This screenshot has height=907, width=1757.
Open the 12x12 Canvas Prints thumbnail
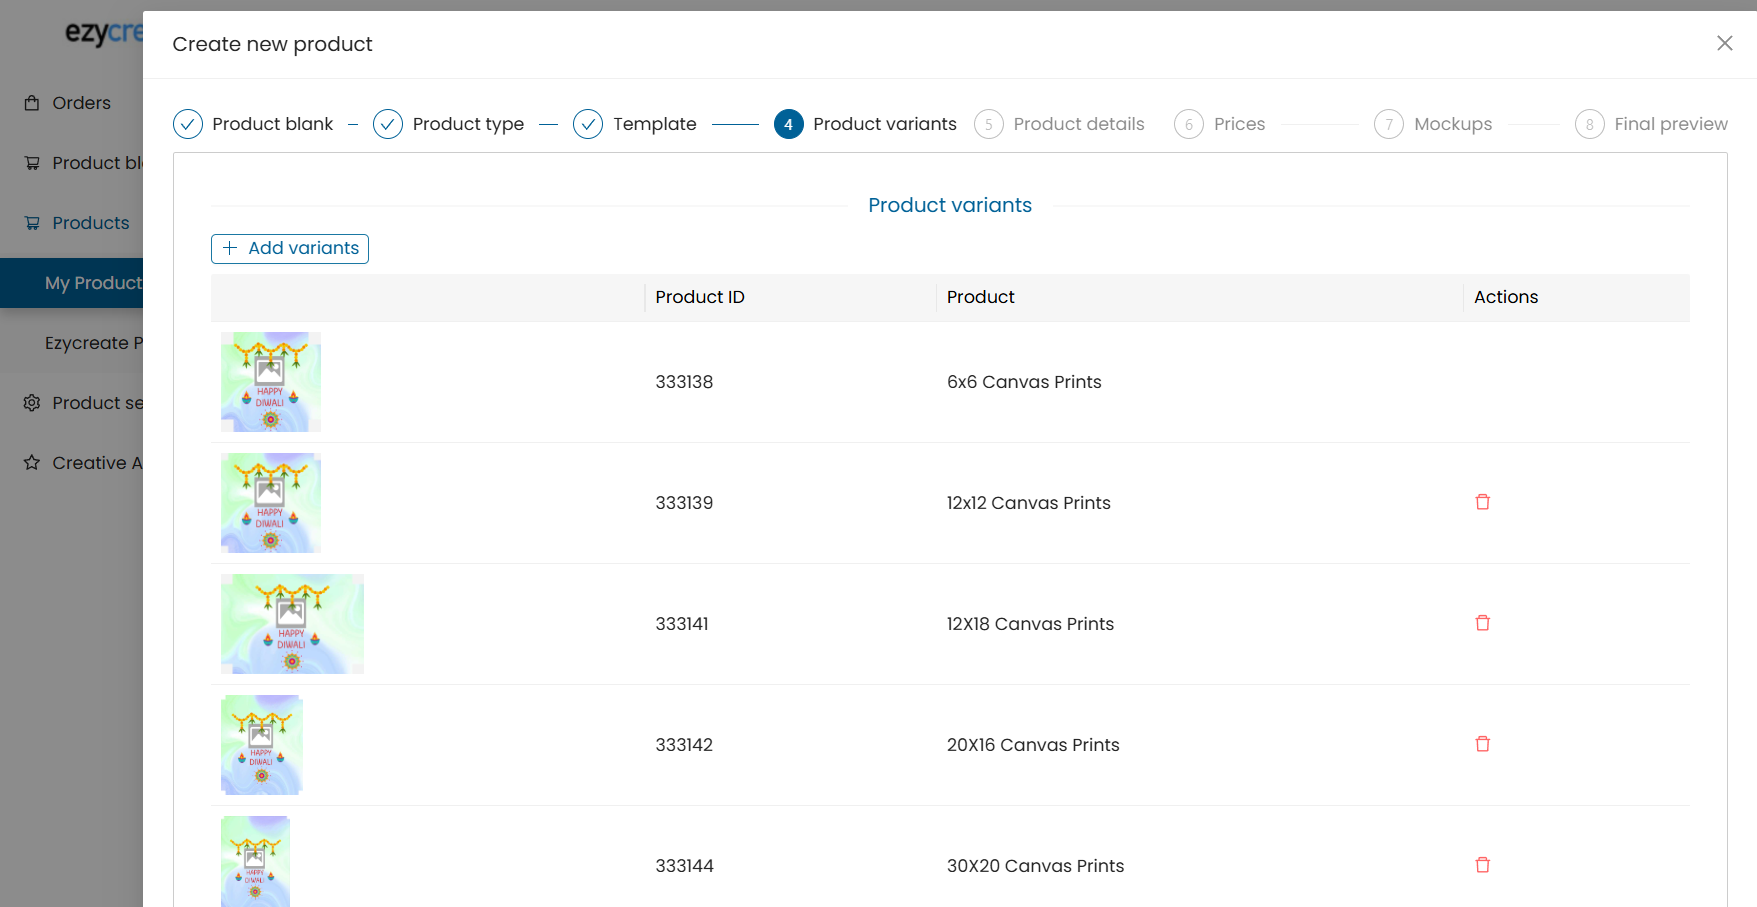271,503
